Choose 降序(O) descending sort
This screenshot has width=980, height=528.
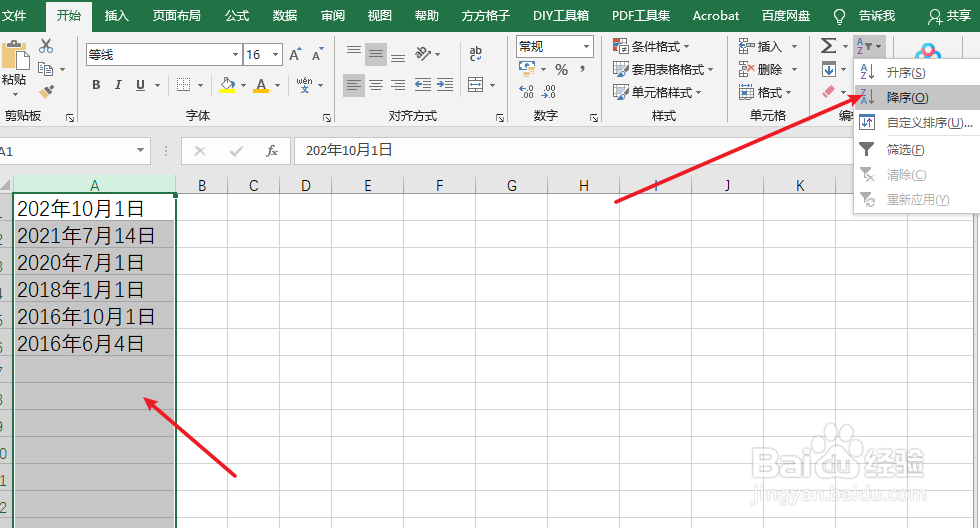[916, 97]
